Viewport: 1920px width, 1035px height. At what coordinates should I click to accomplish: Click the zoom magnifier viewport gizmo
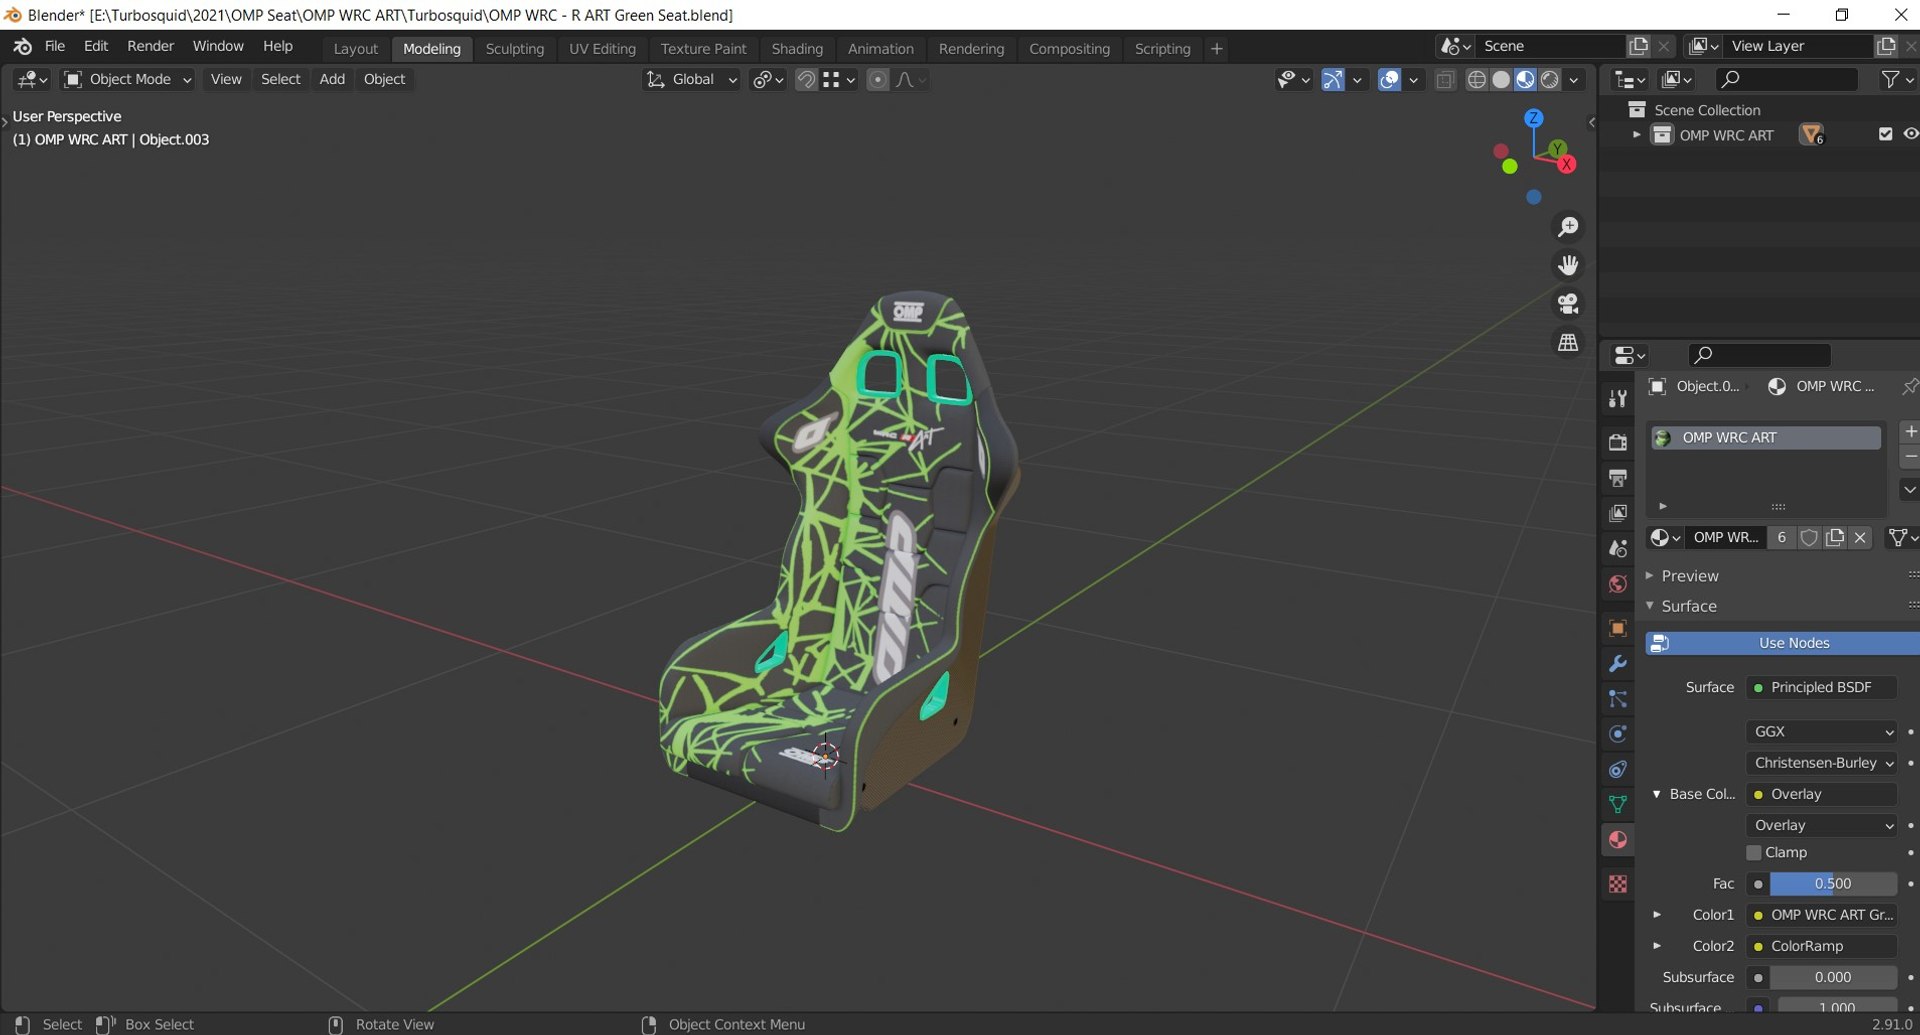tap(1568, 227)
